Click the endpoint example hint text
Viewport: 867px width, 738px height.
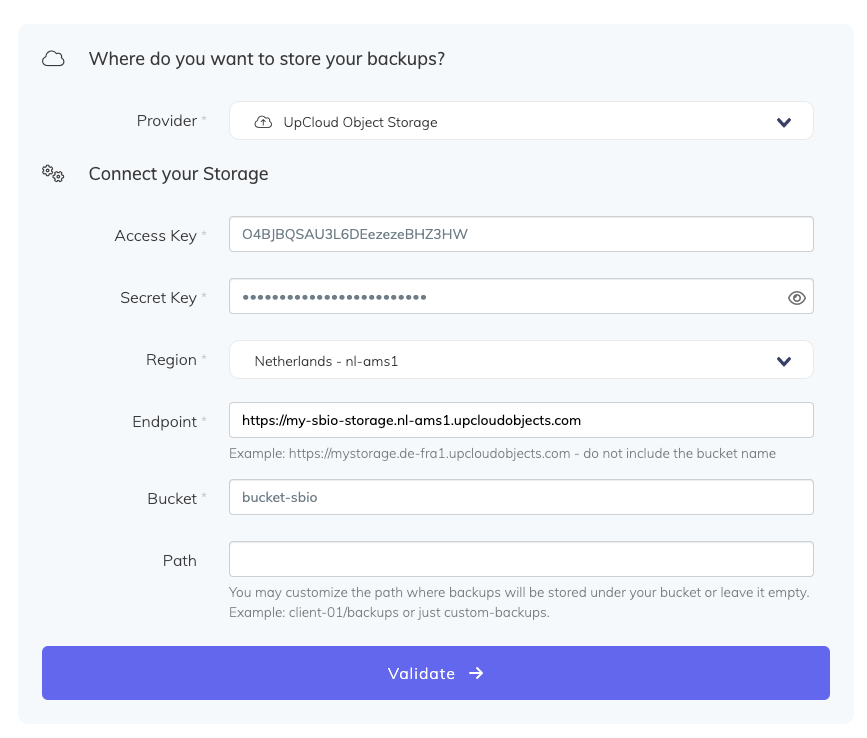coord(502,454)
